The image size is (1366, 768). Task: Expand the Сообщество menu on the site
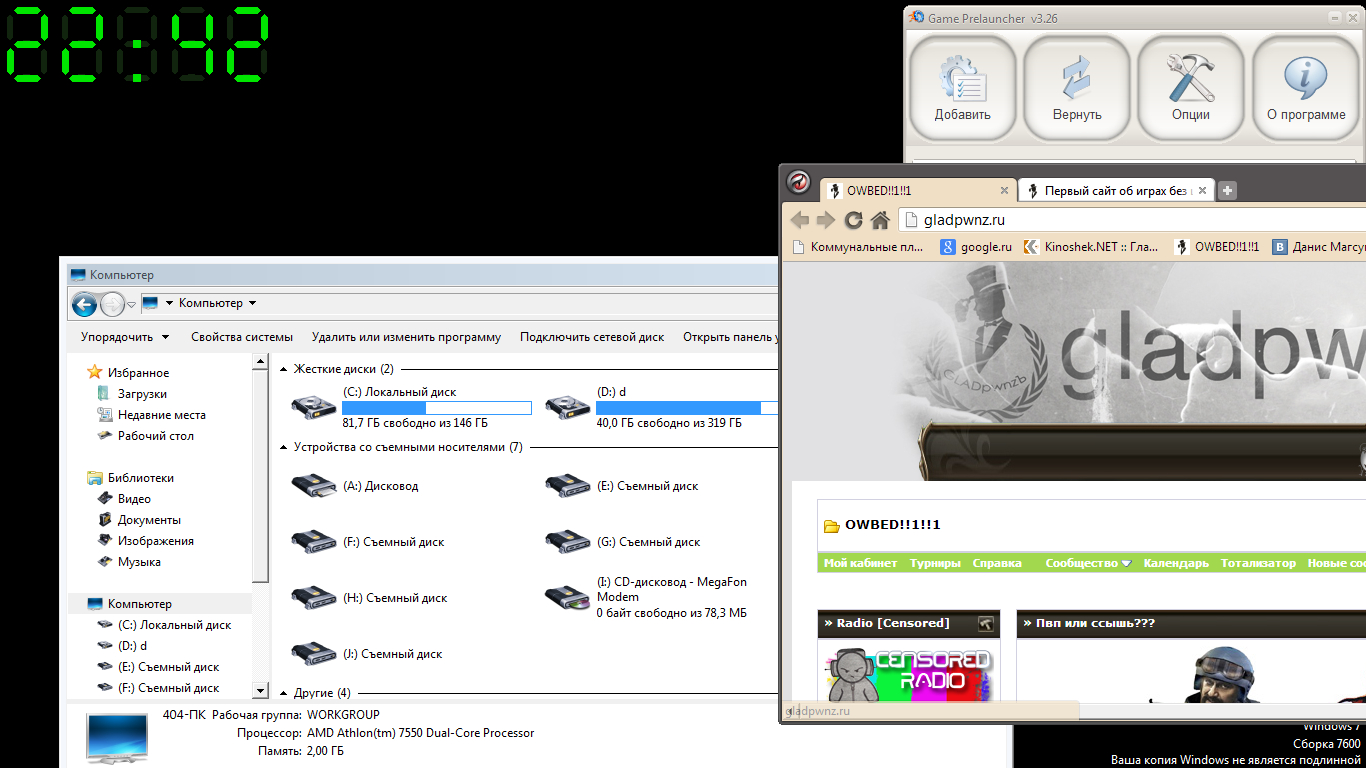click(x=1088, y=563)
